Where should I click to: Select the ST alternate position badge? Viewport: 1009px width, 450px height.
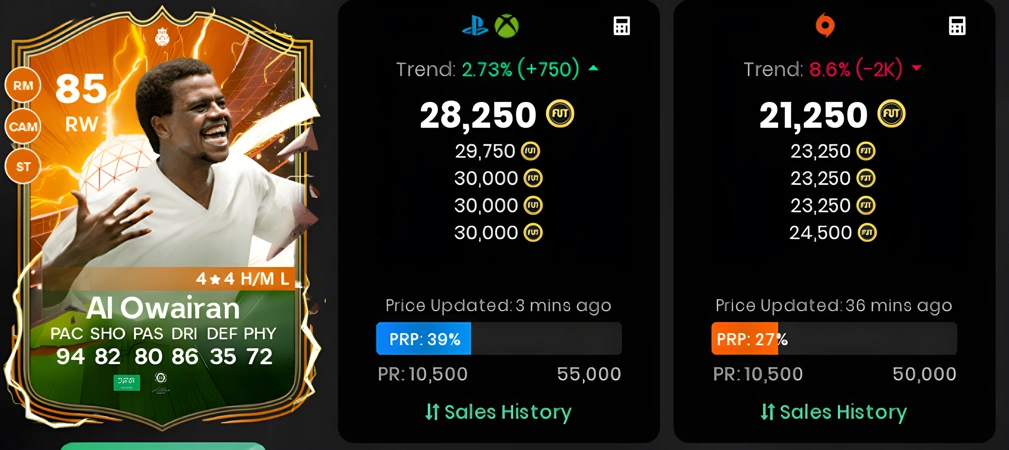point(23,167)
